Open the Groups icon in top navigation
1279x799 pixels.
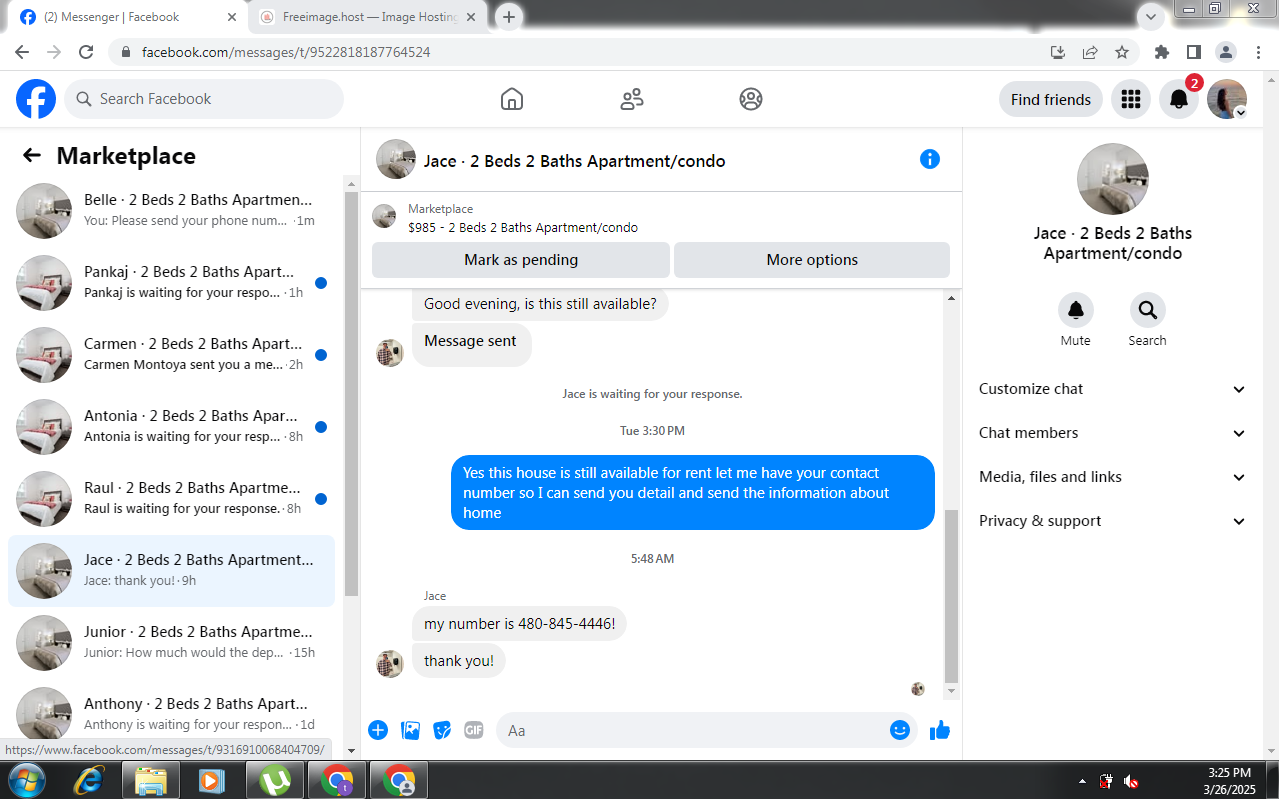751,99
